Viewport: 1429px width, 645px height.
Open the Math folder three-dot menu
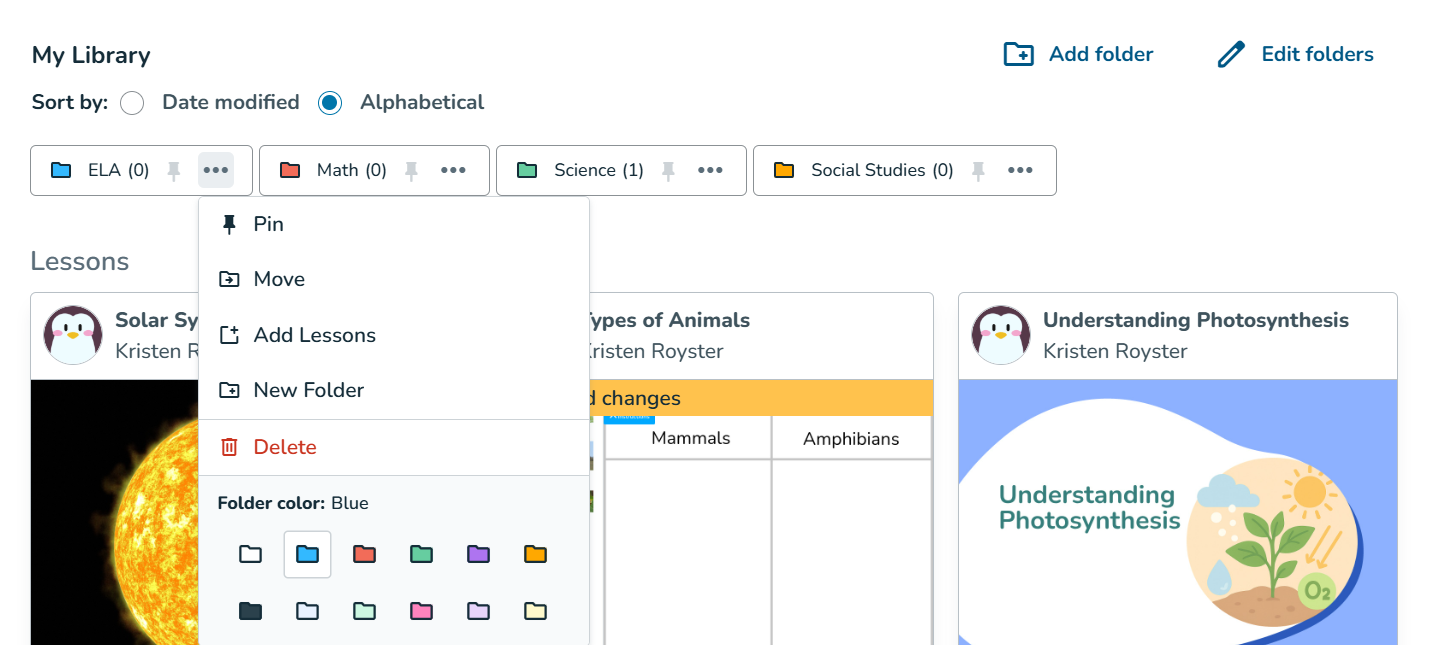click(453, 170)
